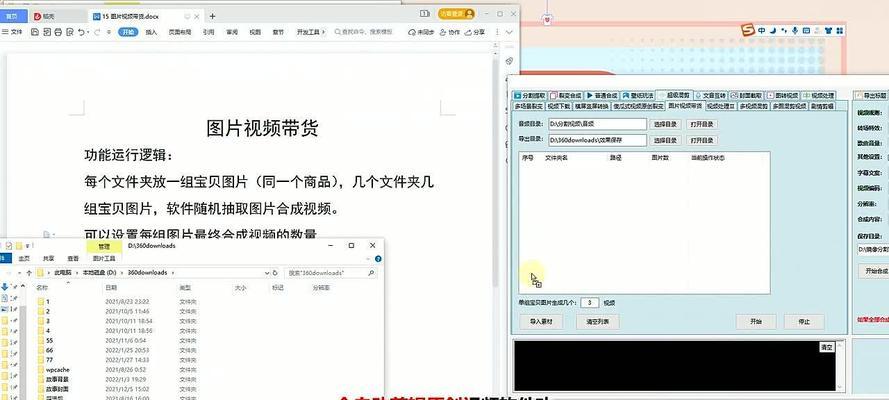Click the Sogou input method S logo
This screenshot has width=889, height=400.
[748, 31]
